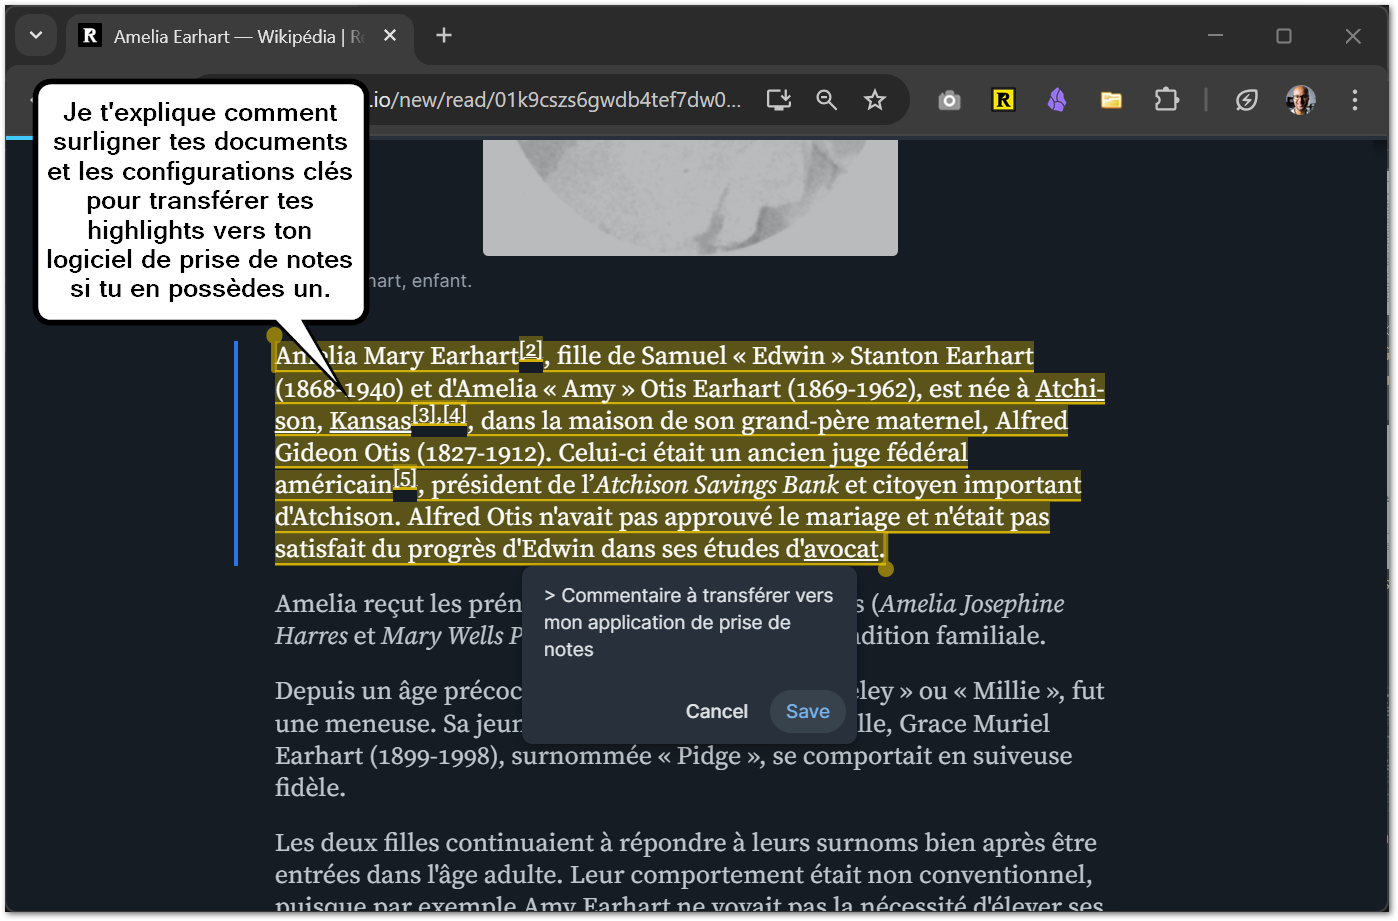Click into the note comment text field
1398x921 pixels.
[688, 622]
